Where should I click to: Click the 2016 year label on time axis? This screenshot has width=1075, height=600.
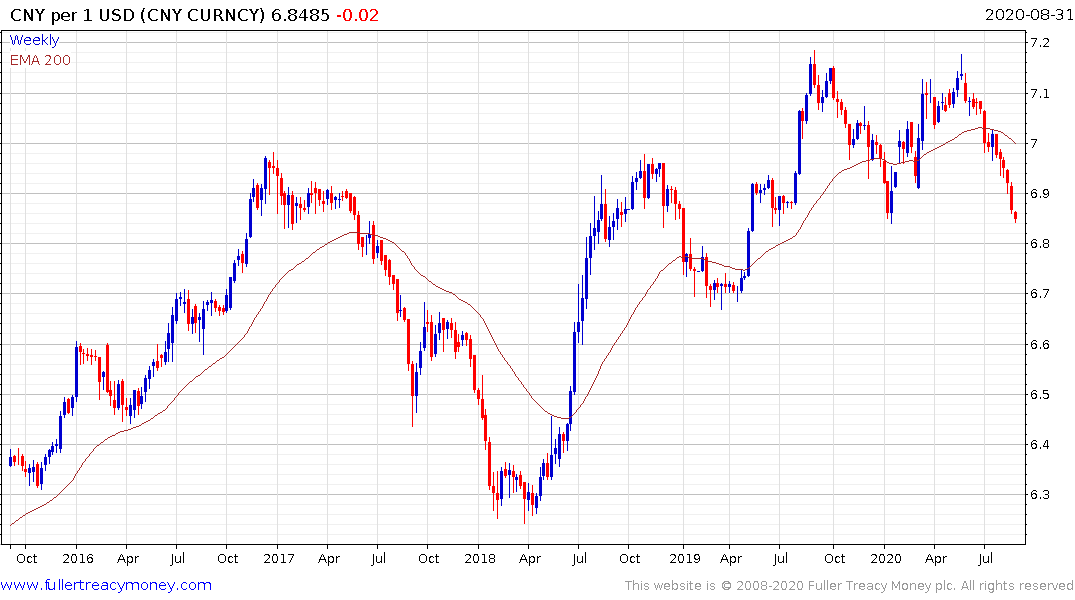coord(77,558)
